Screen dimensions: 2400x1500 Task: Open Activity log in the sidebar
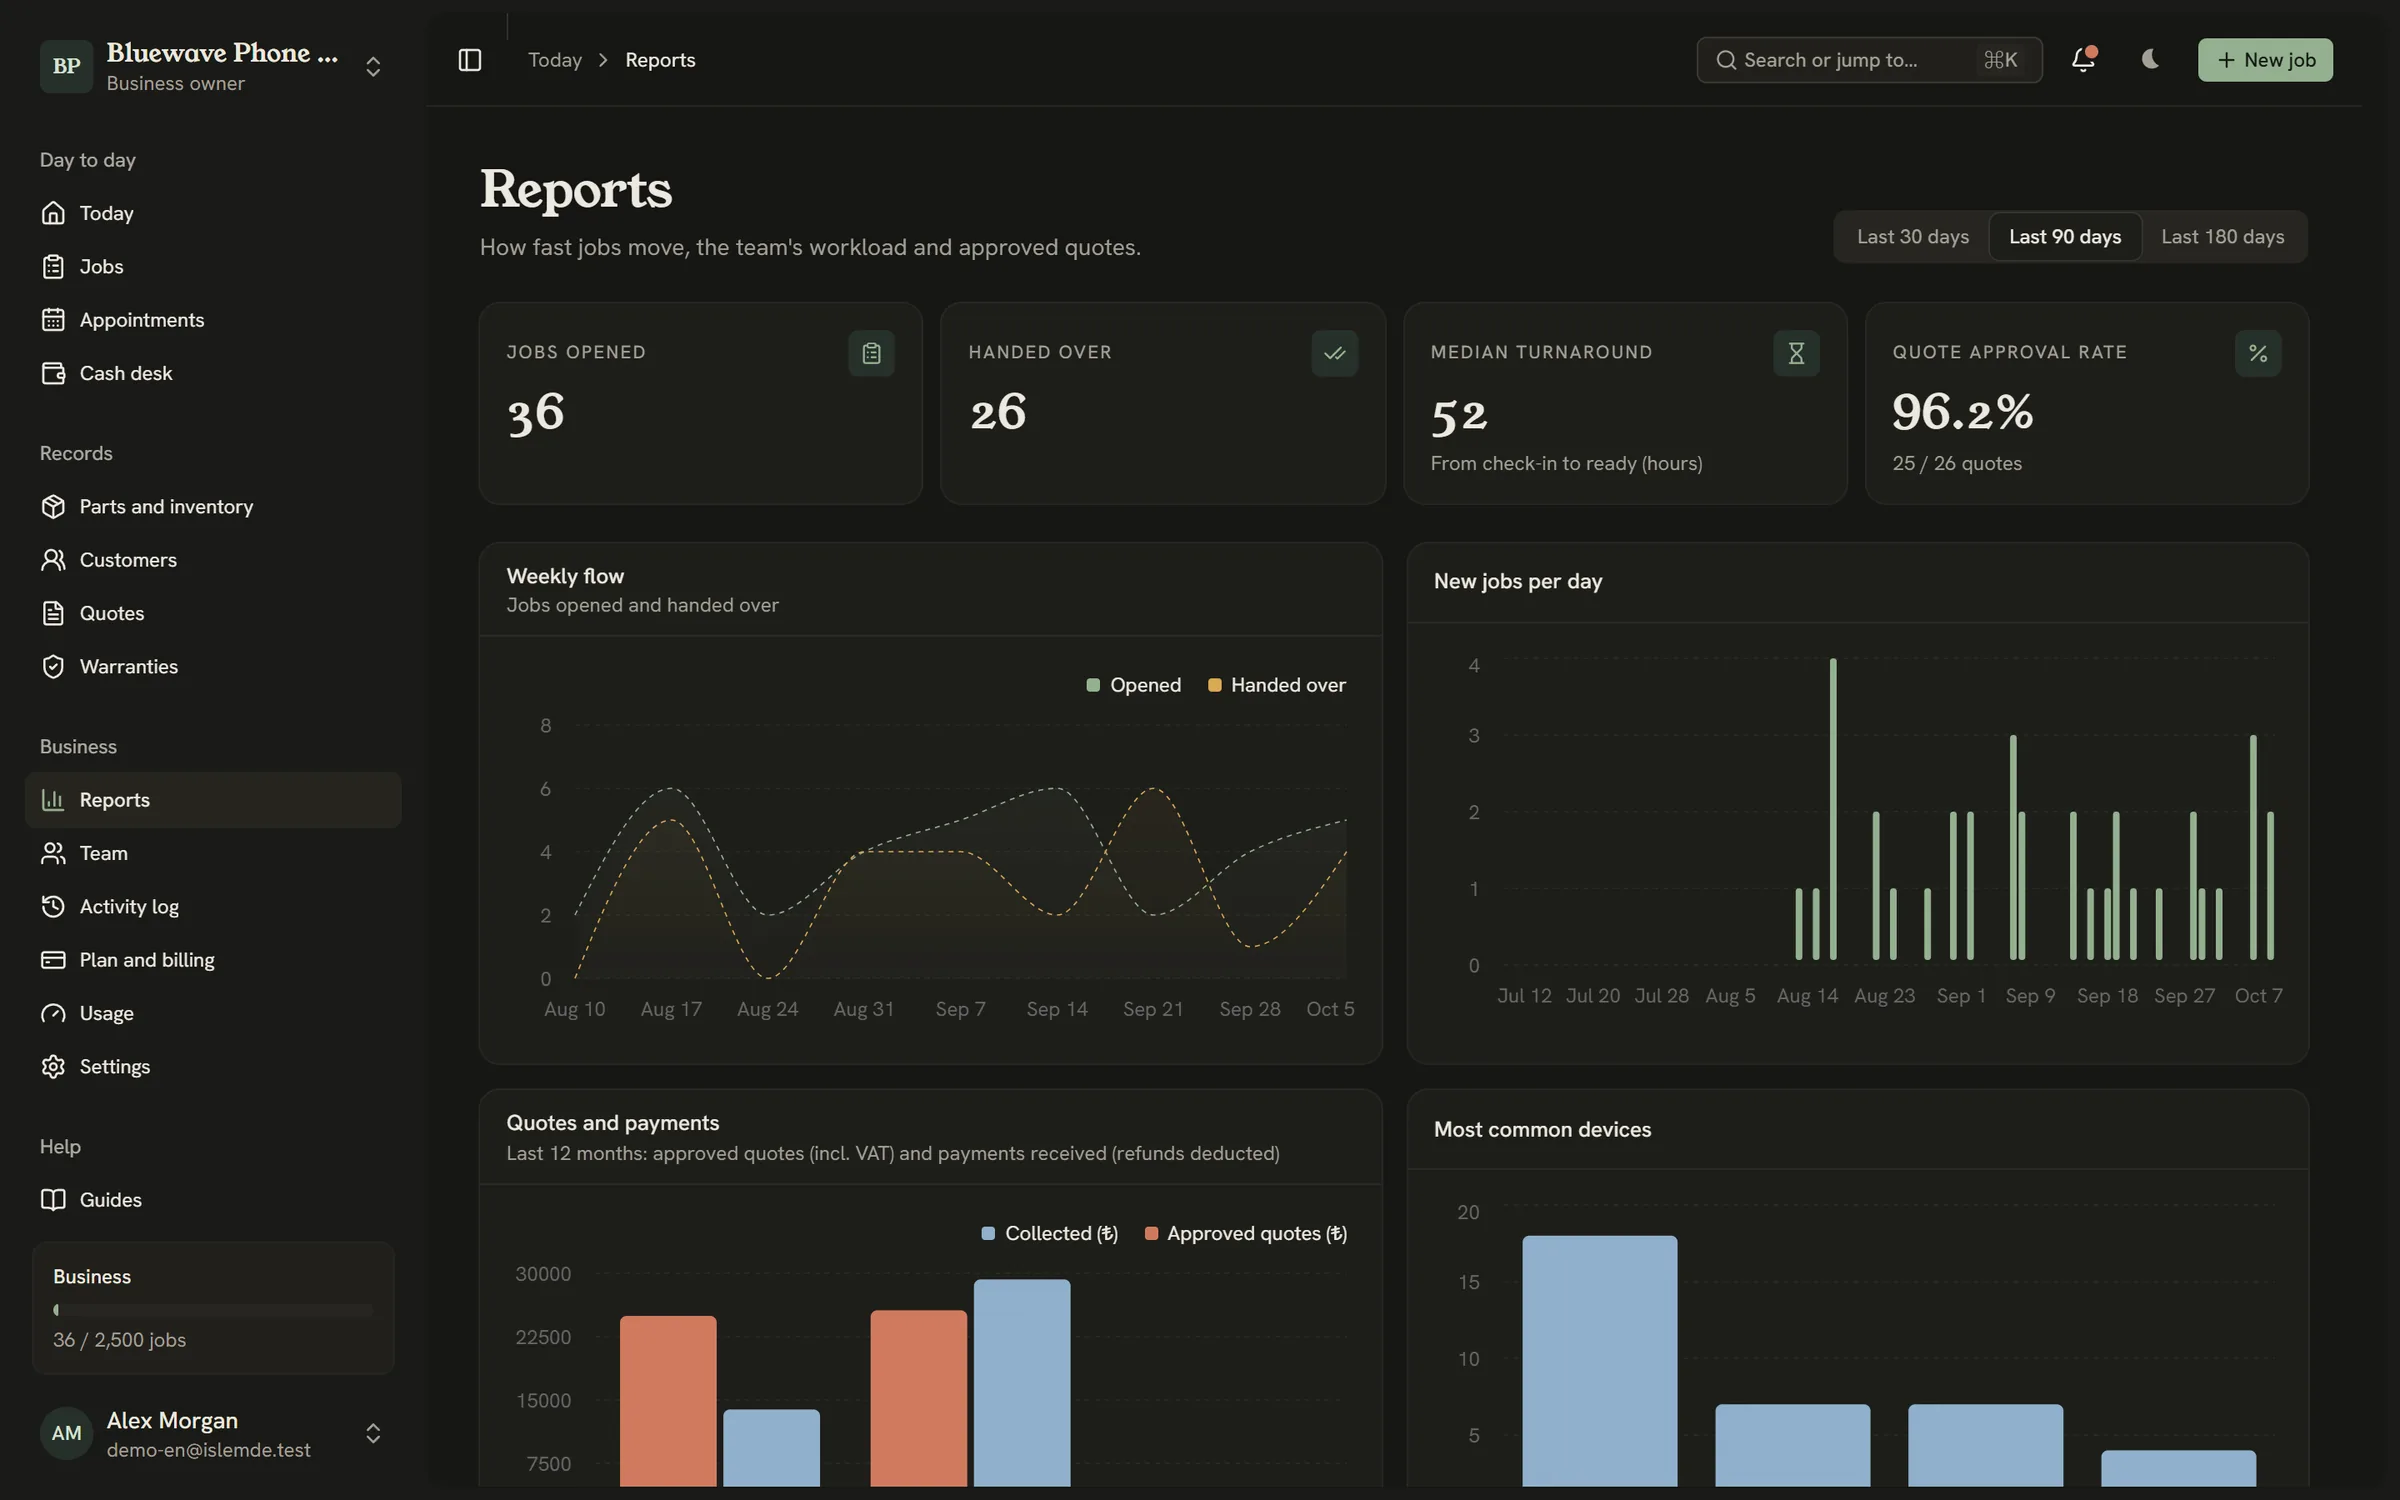click(x=213, y=906)
